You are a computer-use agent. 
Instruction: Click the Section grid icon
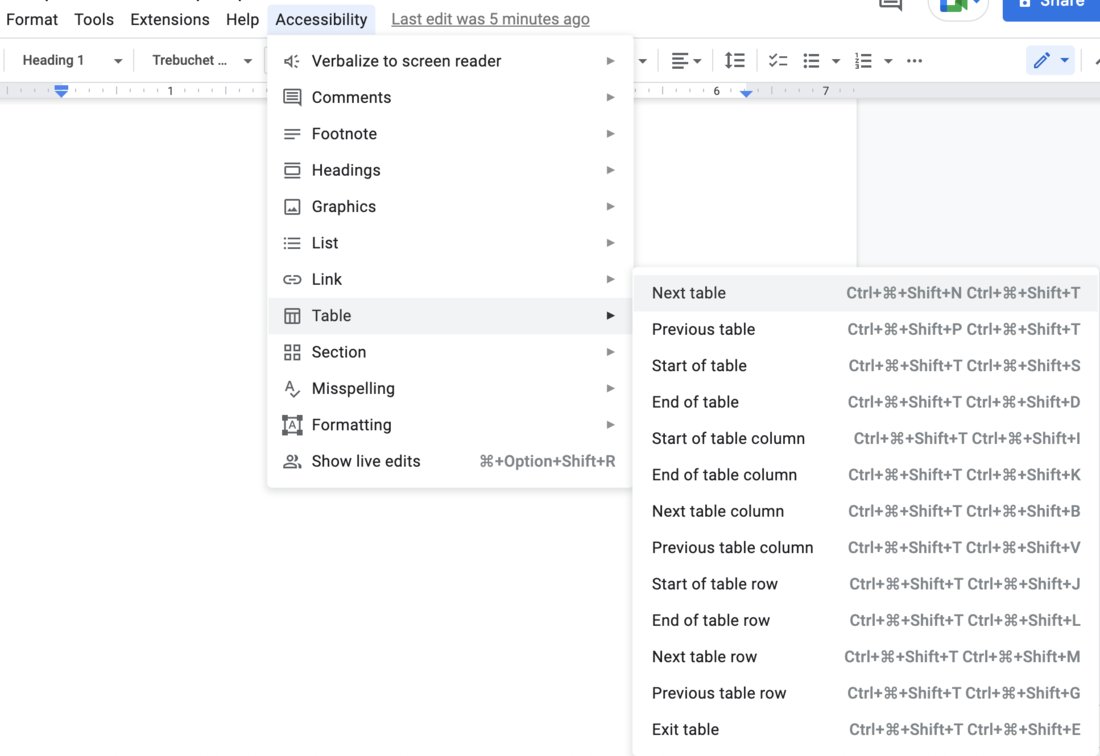(292, 353)
